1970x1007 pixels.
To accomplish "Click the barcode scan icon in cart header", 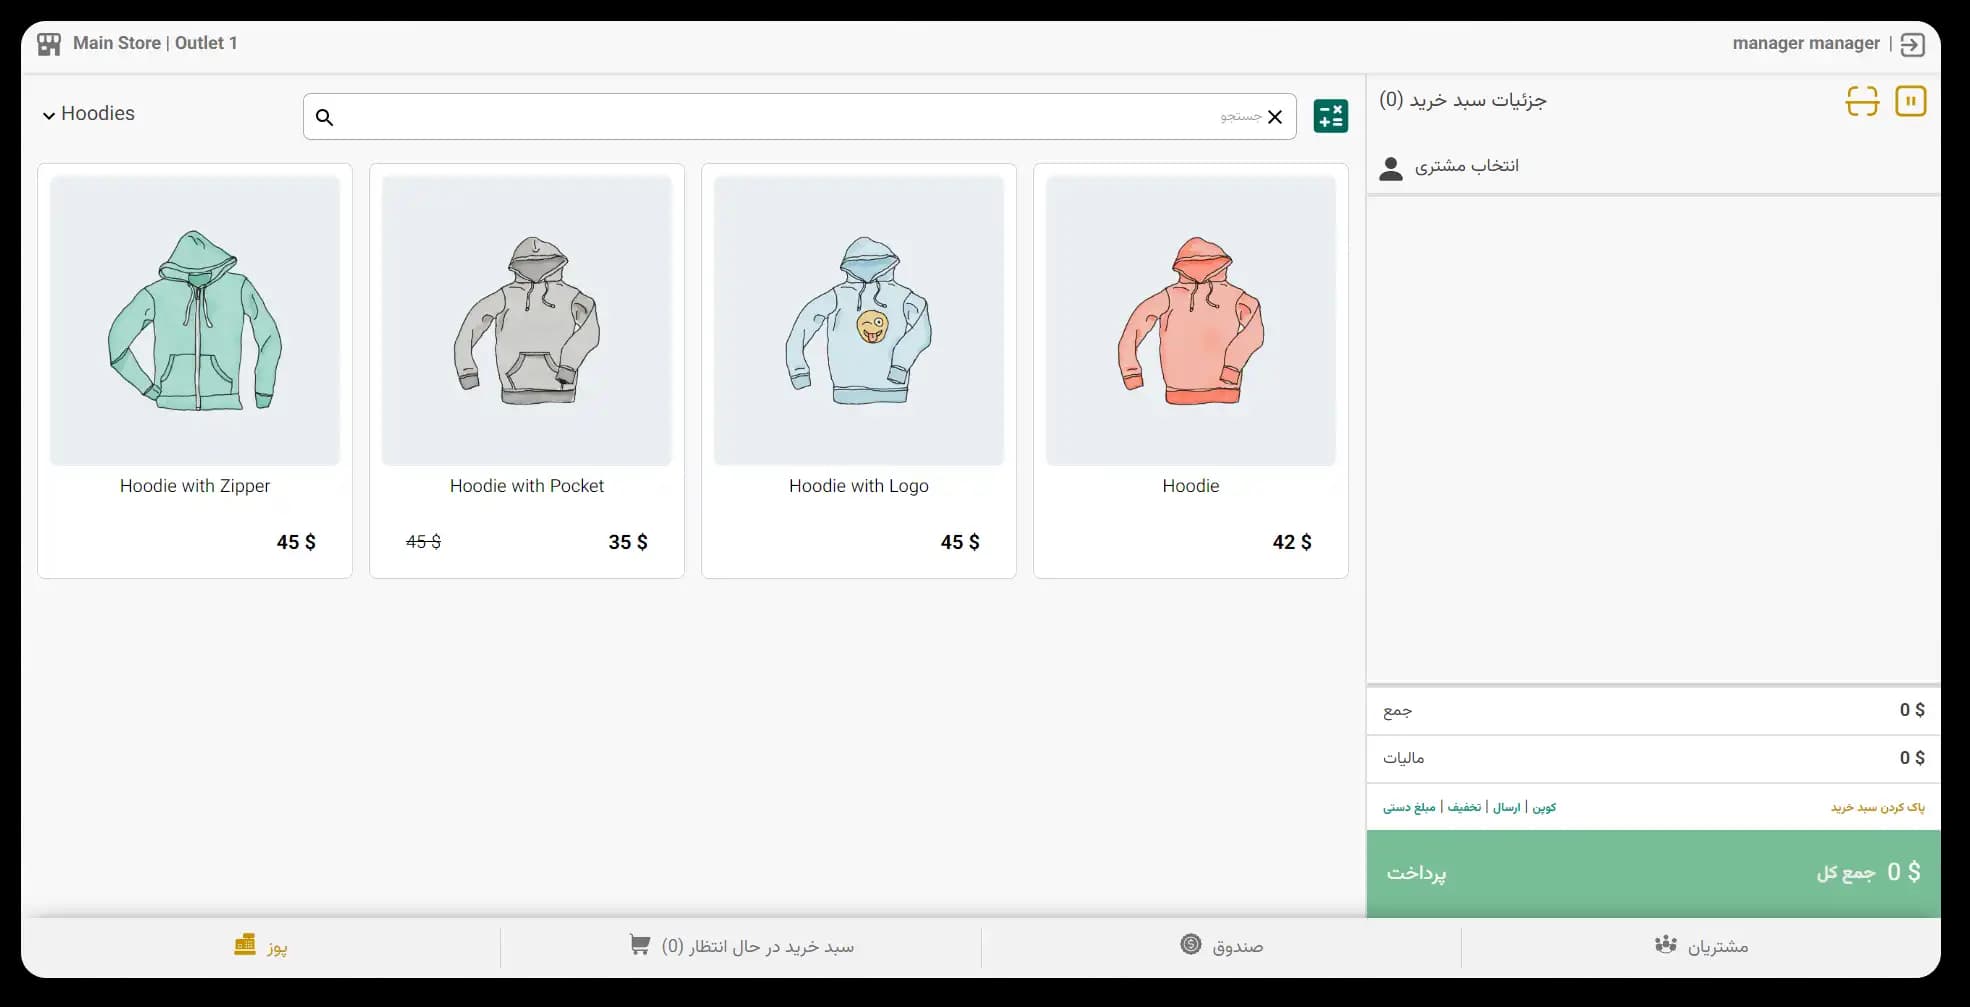I will click(1862, 101).
